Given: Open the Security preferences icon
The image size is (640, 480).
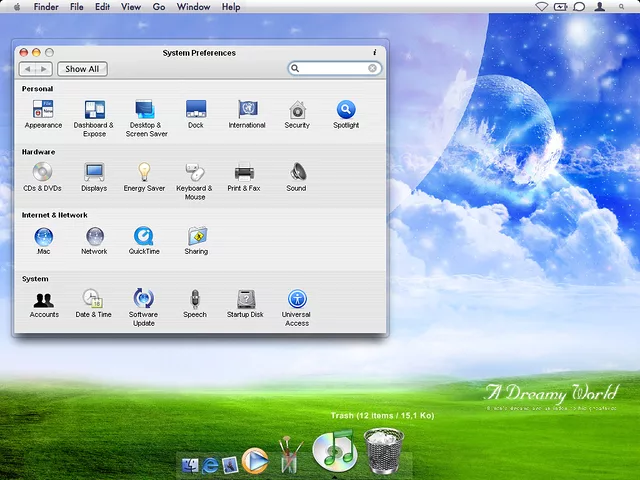Looking at the screenshot, I should pyautogui.click(x=297, y=110).
